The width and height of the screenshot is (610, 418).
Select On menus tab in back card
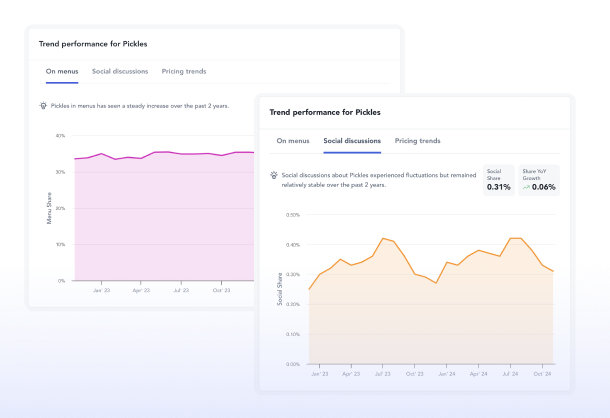[x=62, y=71]
